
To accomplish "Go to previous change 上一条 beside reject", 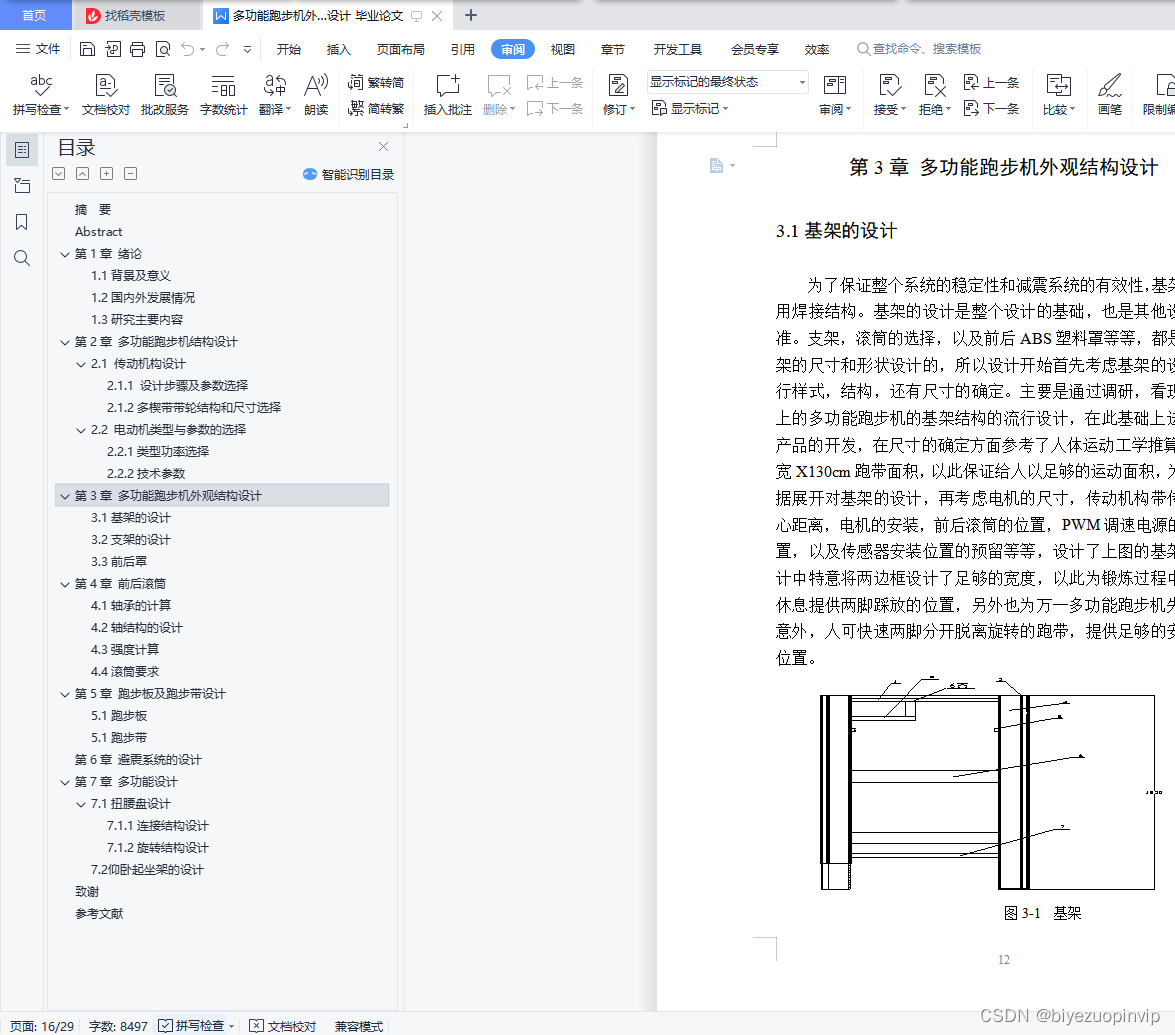I will tap(991, 82).
